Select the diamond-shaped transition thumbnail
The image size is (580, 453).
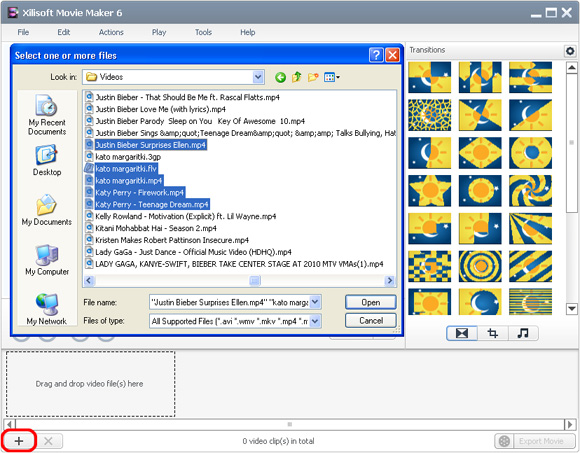[x=480, y=153]
